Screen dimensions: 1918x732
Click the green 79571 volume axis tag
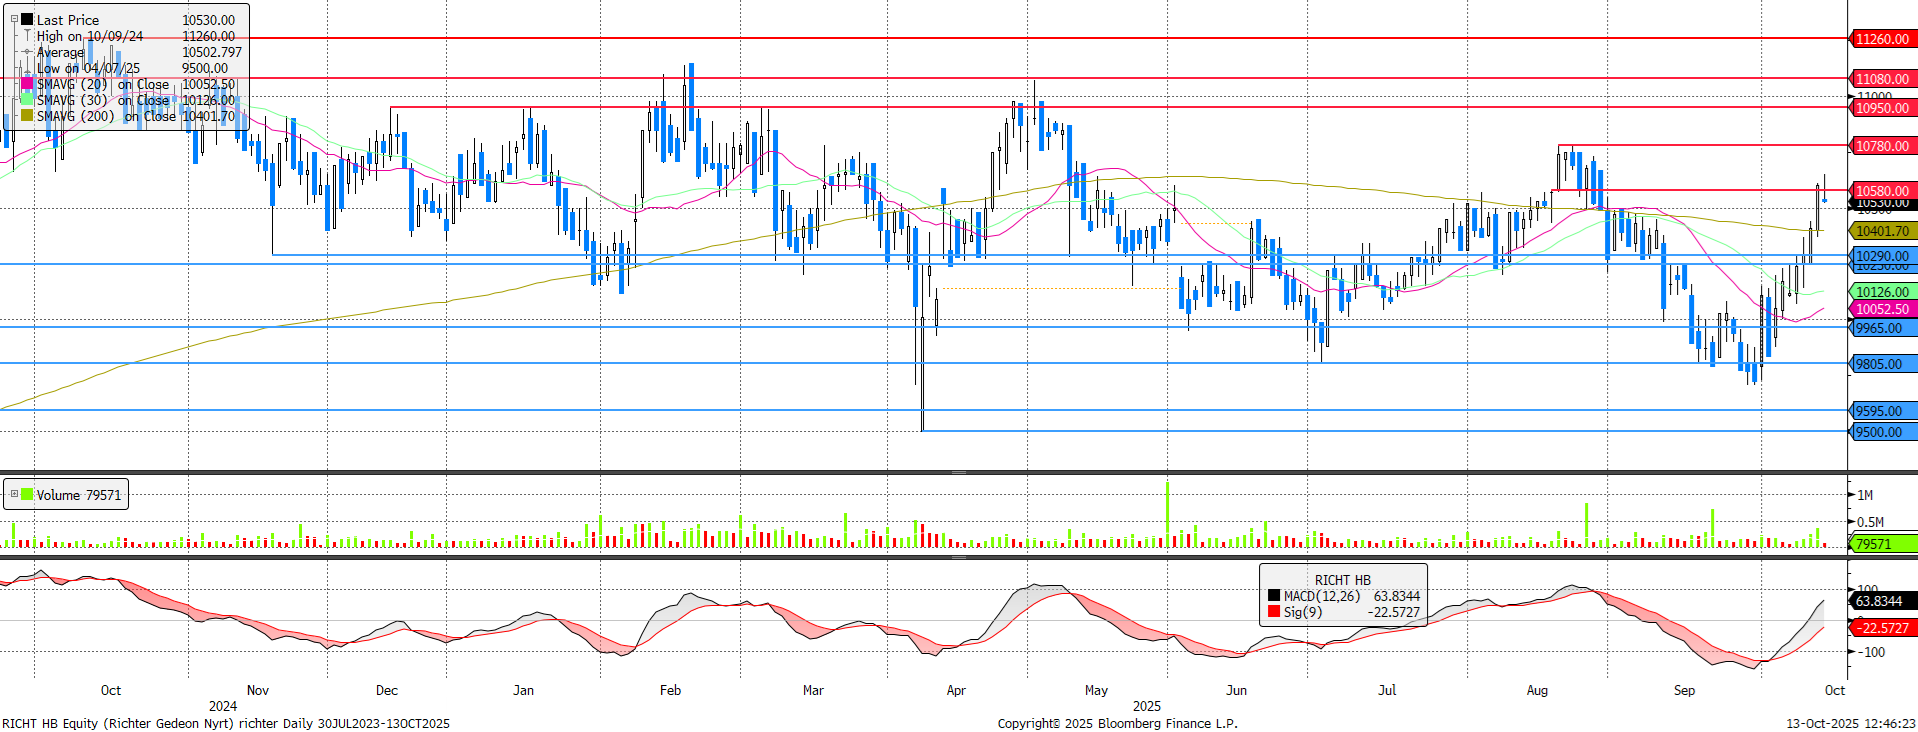tap(1882, 544)
